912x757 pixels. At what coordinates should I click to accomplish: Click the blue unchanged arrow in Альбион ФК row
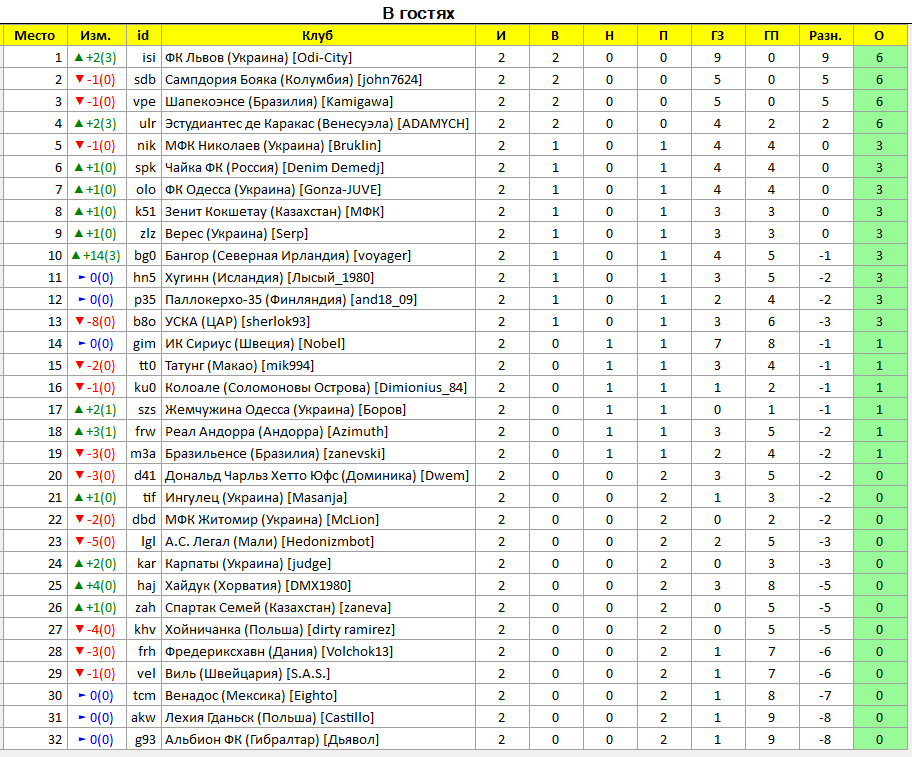point(83,740)
